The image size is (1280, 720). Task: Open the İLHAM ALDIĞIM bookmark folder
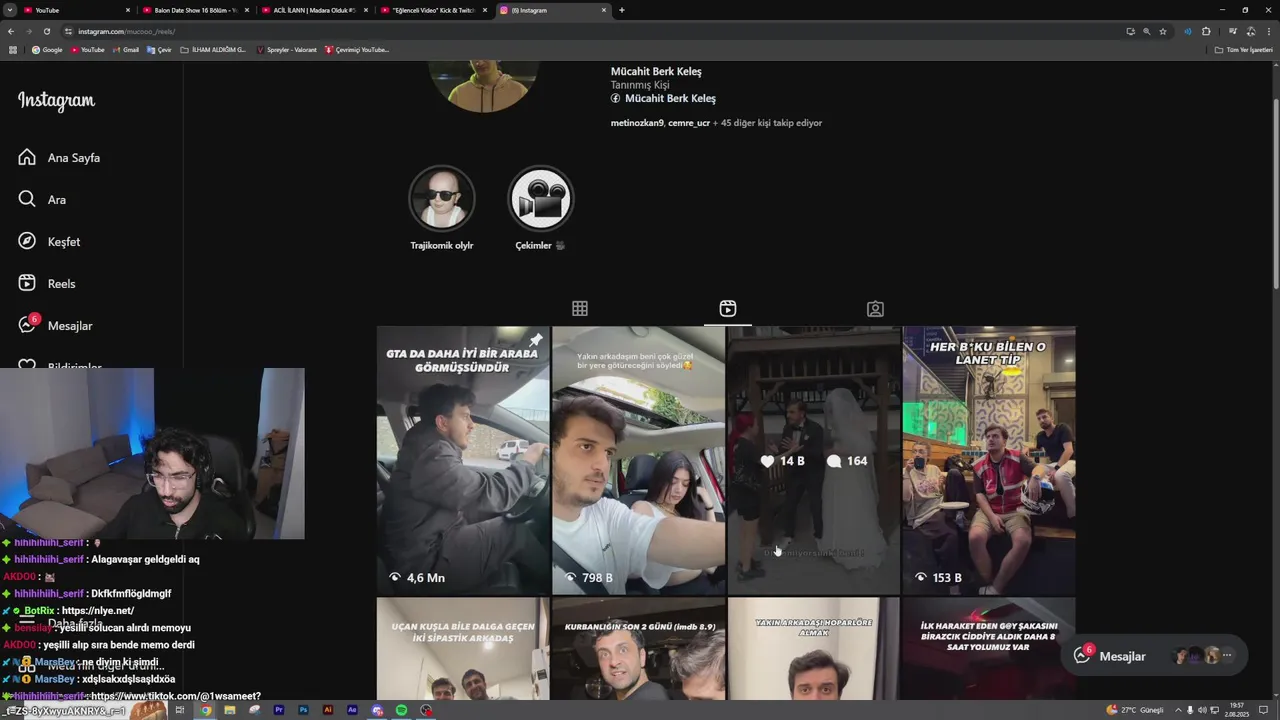[x=213, y=49]
